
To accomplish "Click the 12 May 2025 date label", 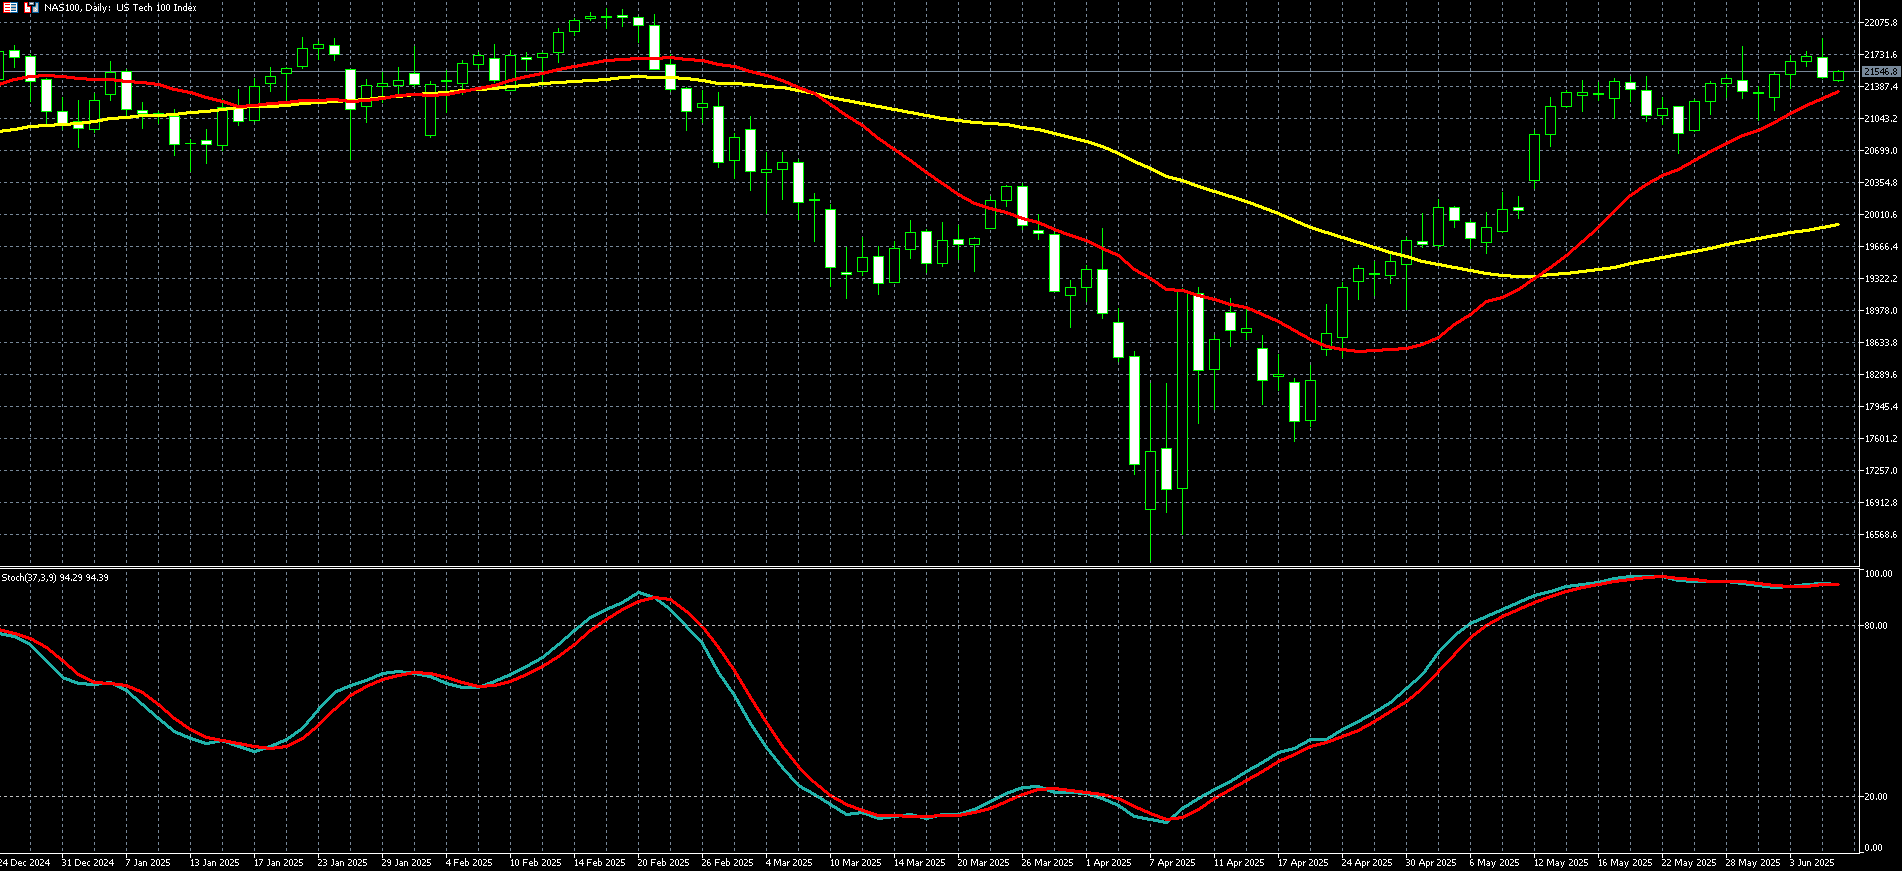I will tap(1561, 862).
